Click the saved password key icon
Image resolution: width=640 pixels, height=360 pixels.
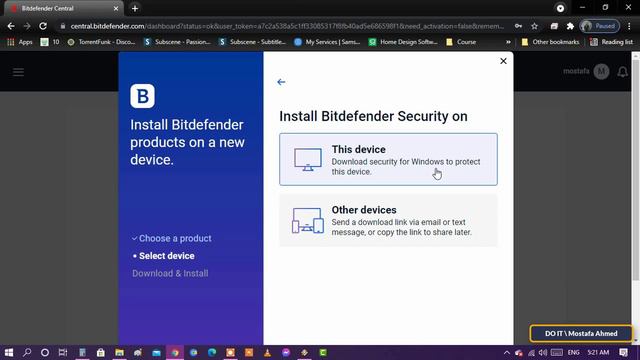coord(518,26)
